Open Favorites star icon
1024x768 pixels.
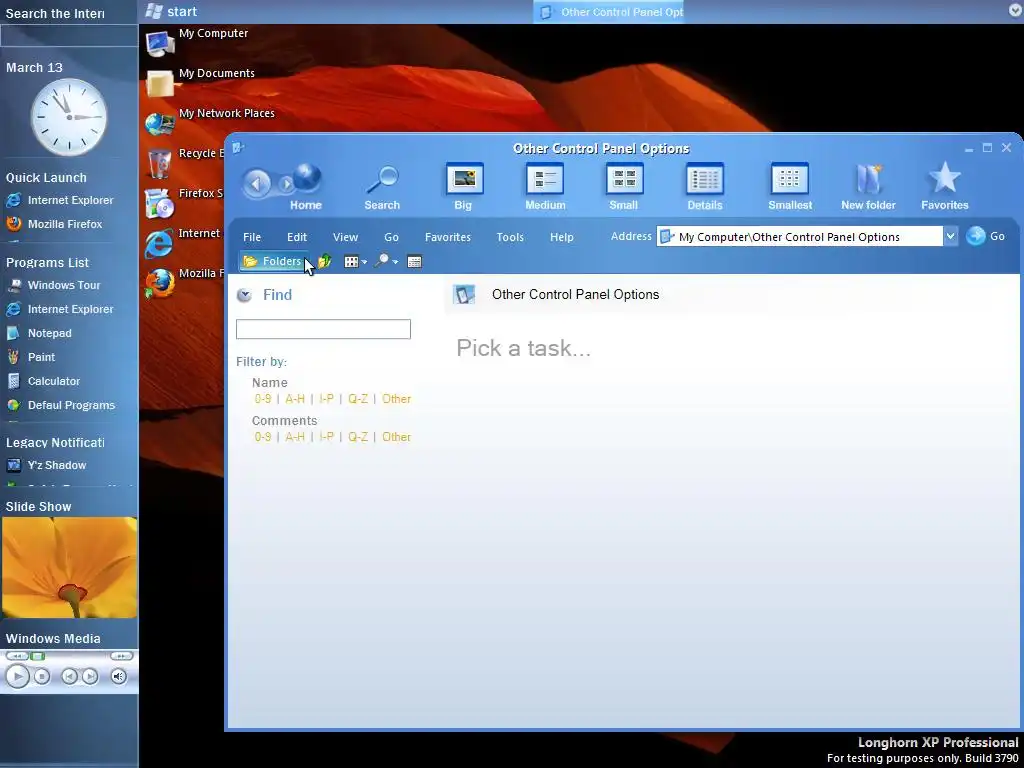[x=944, y=178]
